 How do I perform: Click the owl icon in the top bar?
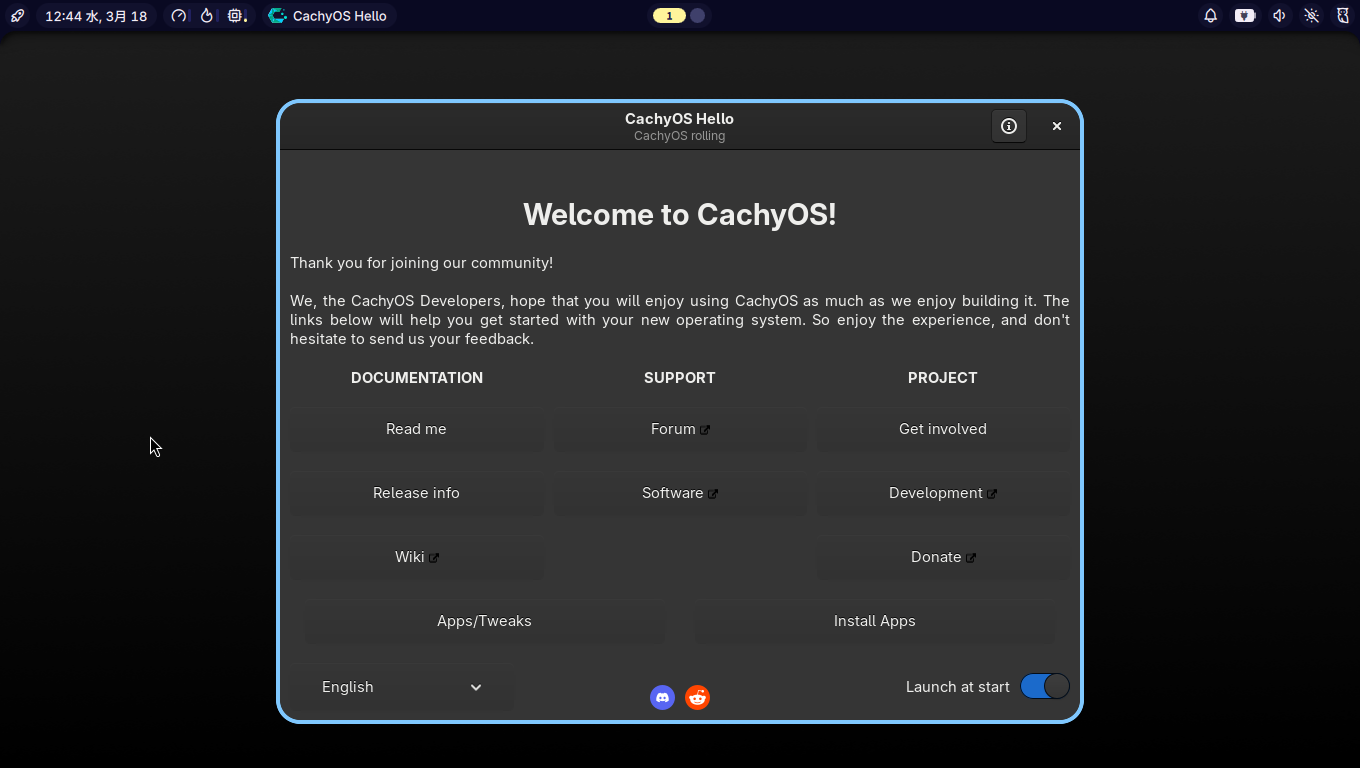coord(1343,16)
